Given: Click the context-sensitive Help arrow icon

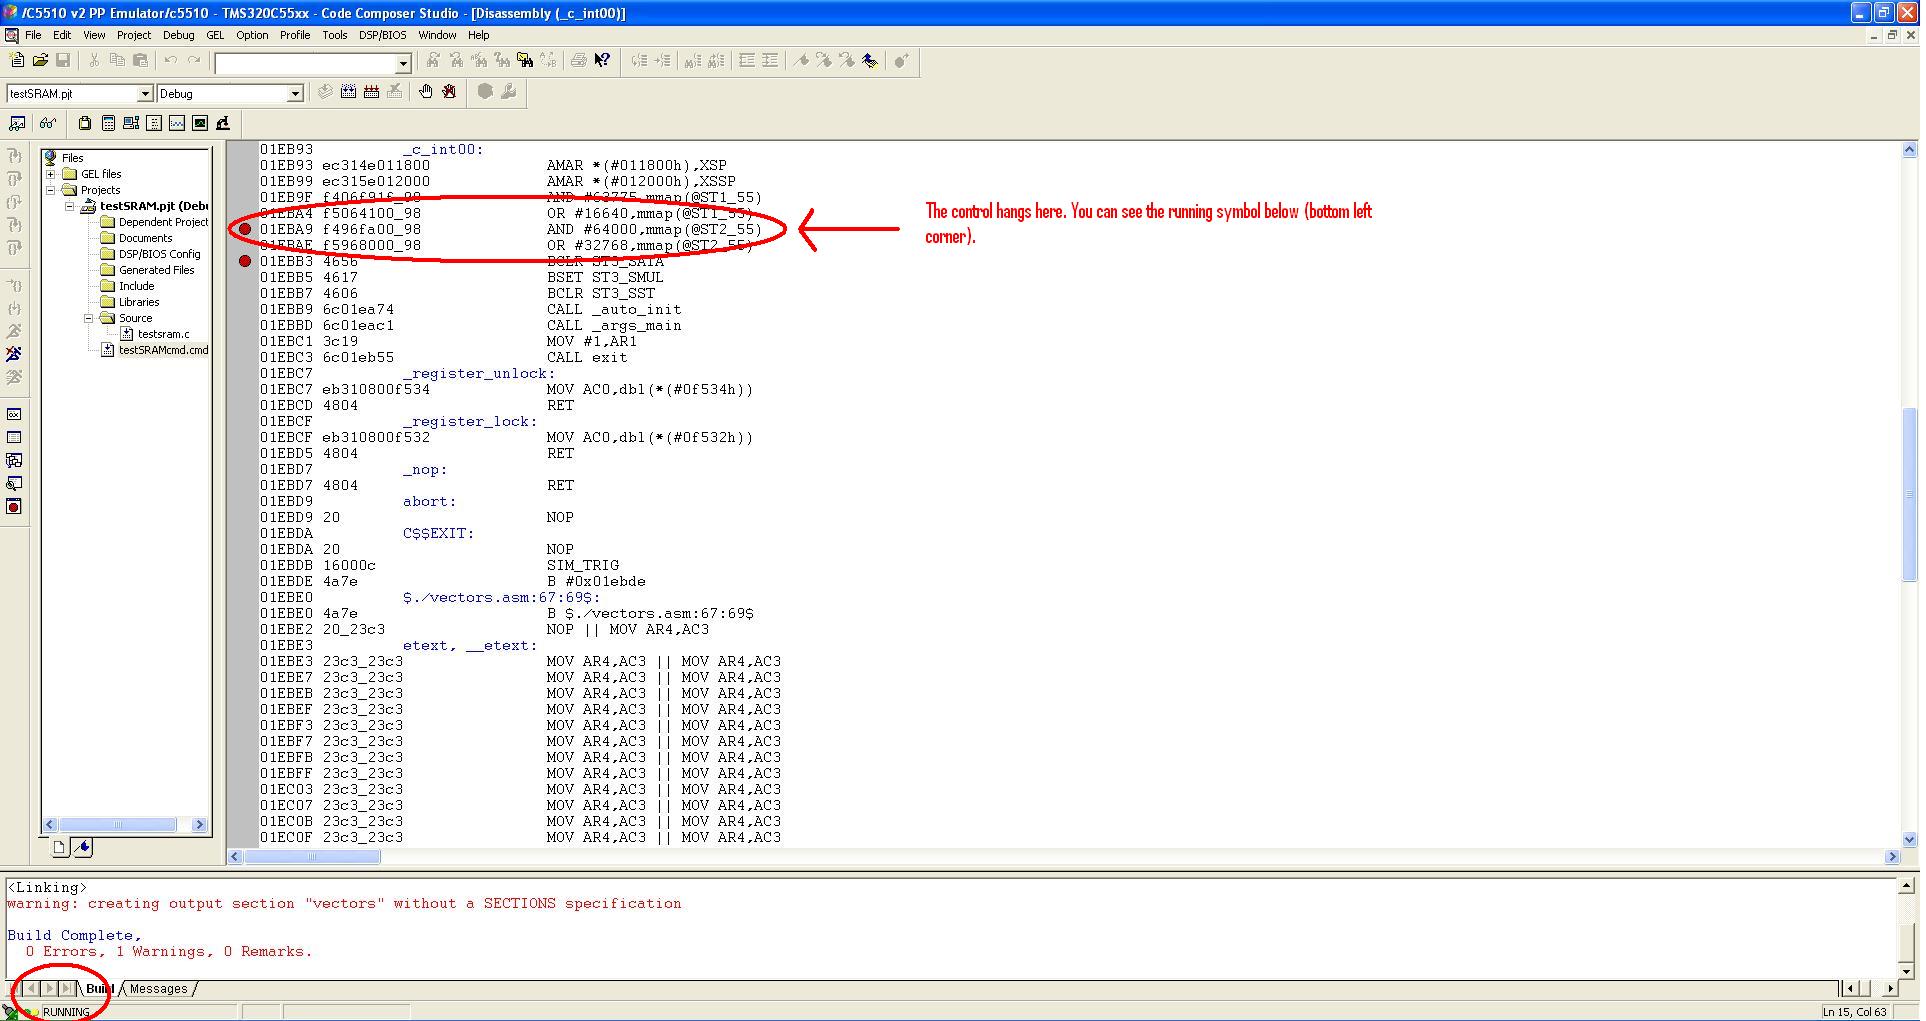Looking at the screenshot, I should 602,60.
